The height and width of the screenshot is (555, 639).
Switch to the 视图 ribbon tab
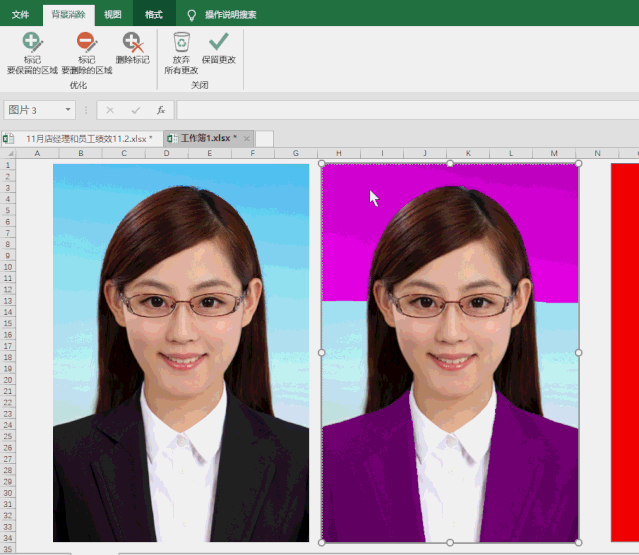(x=113, y=15)
